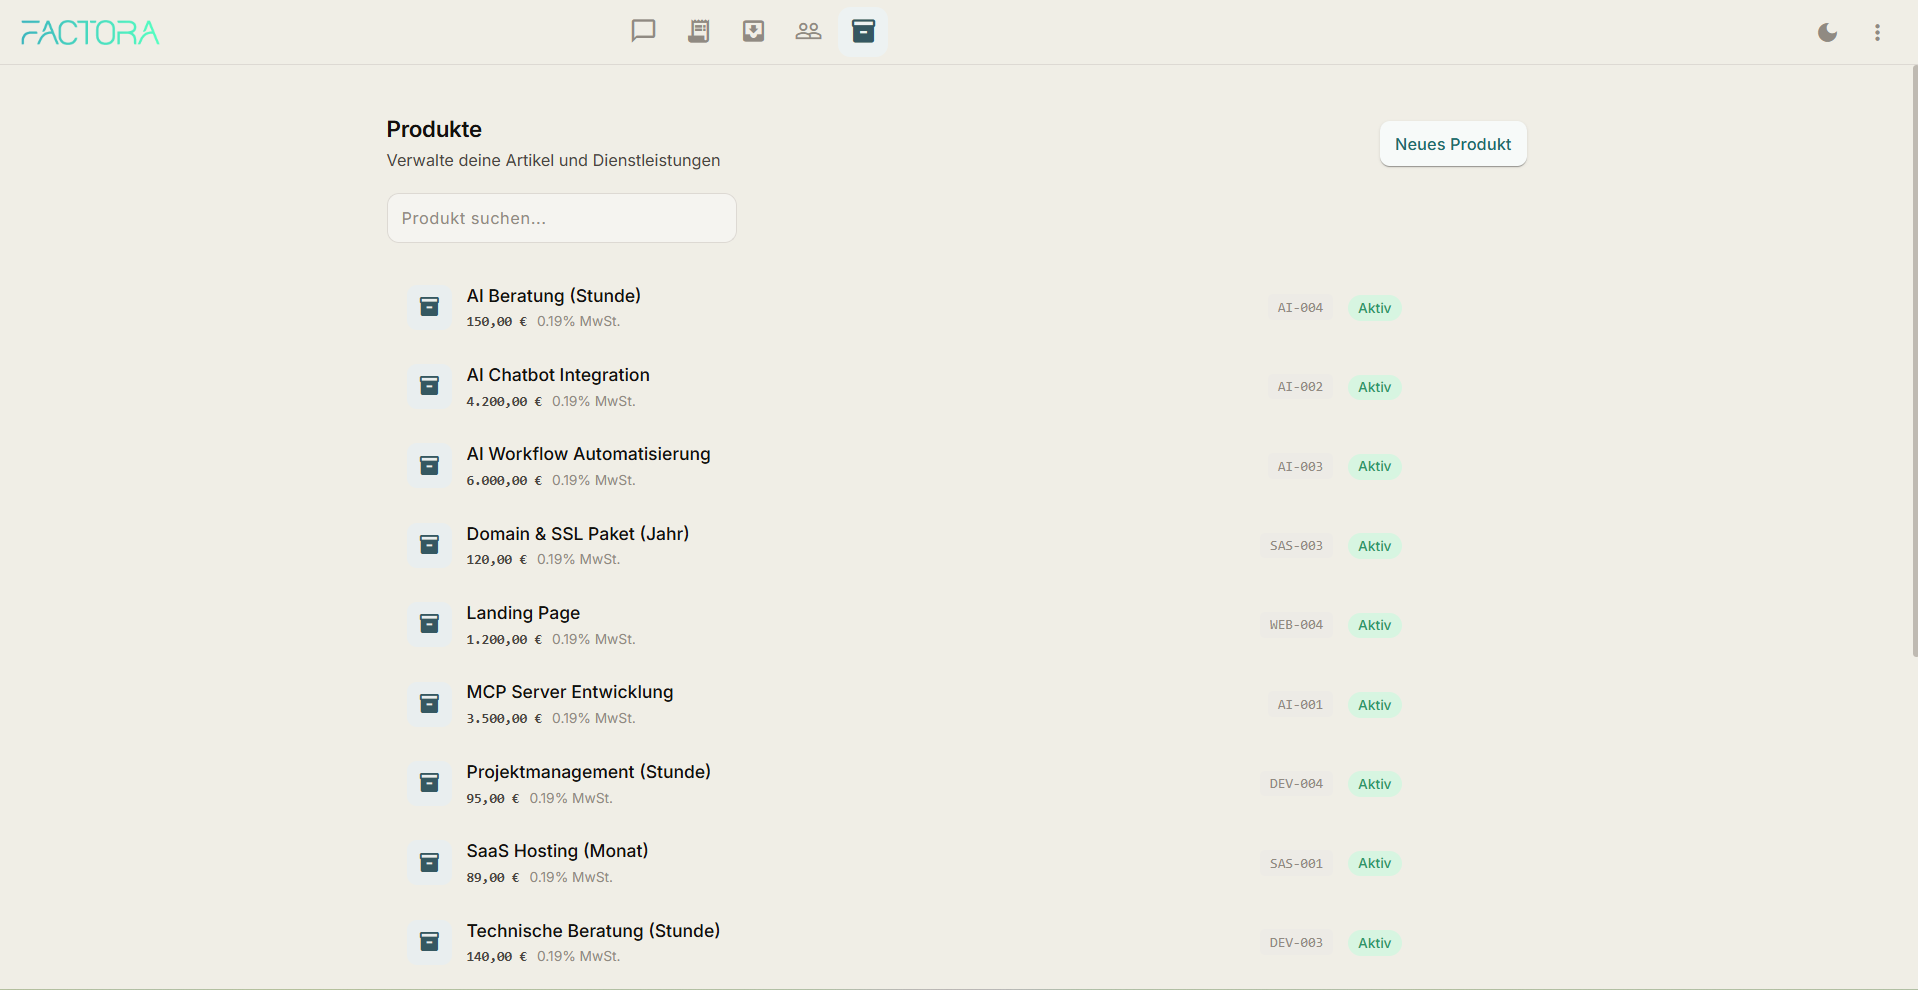Click the FACTORA logo
This screenshot has width=1918, height=990.
[90, 33]
